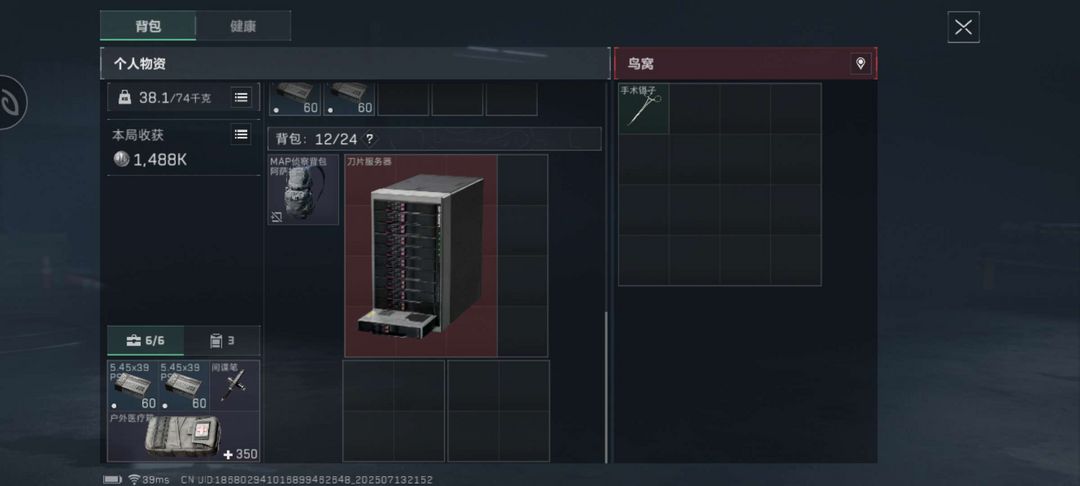
Task: Switch to the 背包 tab
Action: tap(148, 26)
